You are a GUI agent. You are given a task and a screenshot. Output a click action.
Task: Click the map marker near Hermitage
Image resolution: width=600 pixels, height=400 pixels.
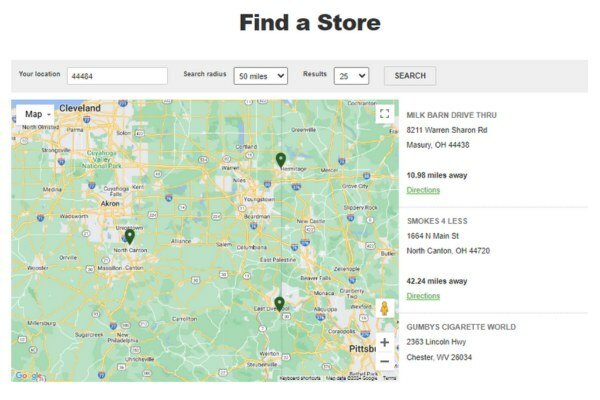pos(281,160)
